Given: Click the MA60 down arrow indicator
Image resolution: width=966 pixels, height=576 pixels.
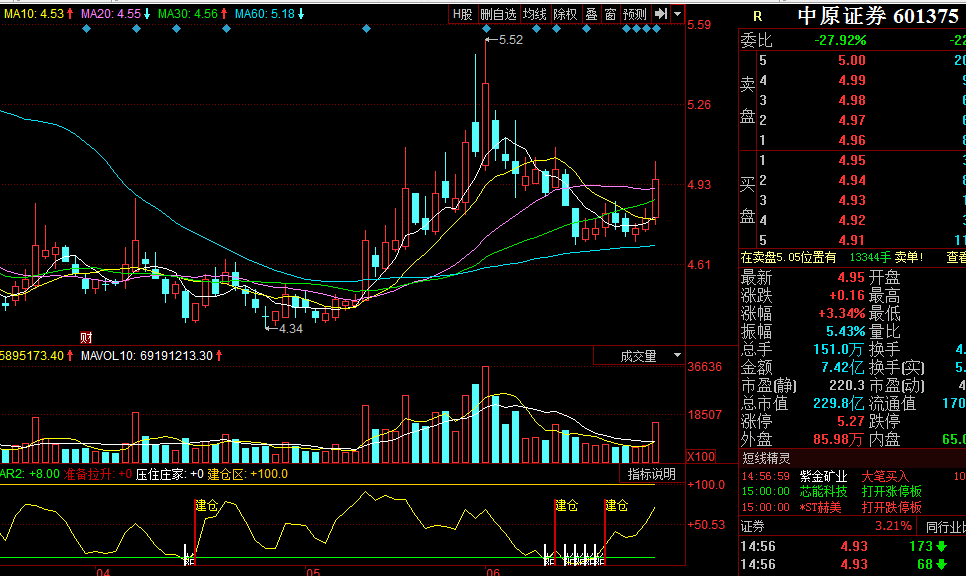Looking at the screenshot, I should (x=300, y=14).
